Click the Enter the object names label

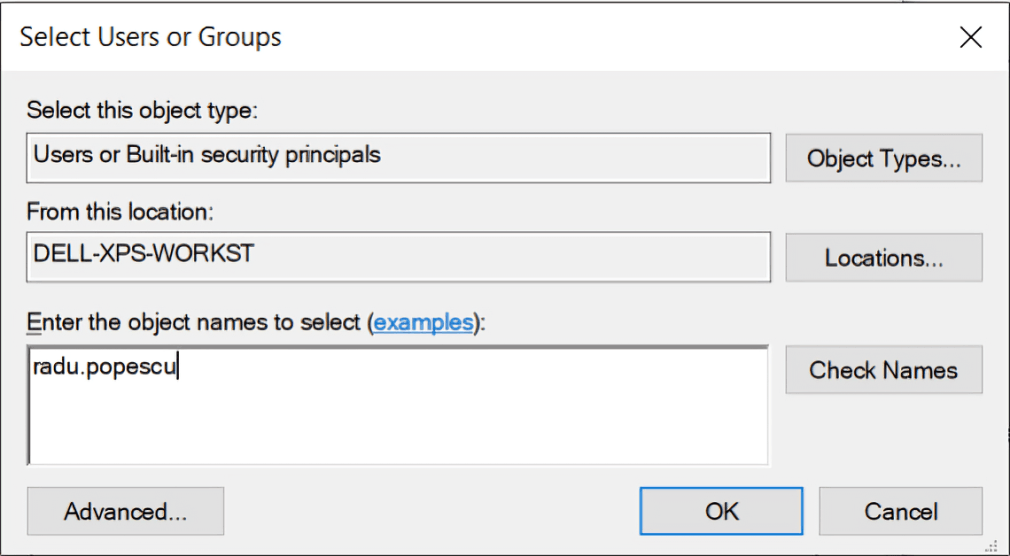[256, 322]
